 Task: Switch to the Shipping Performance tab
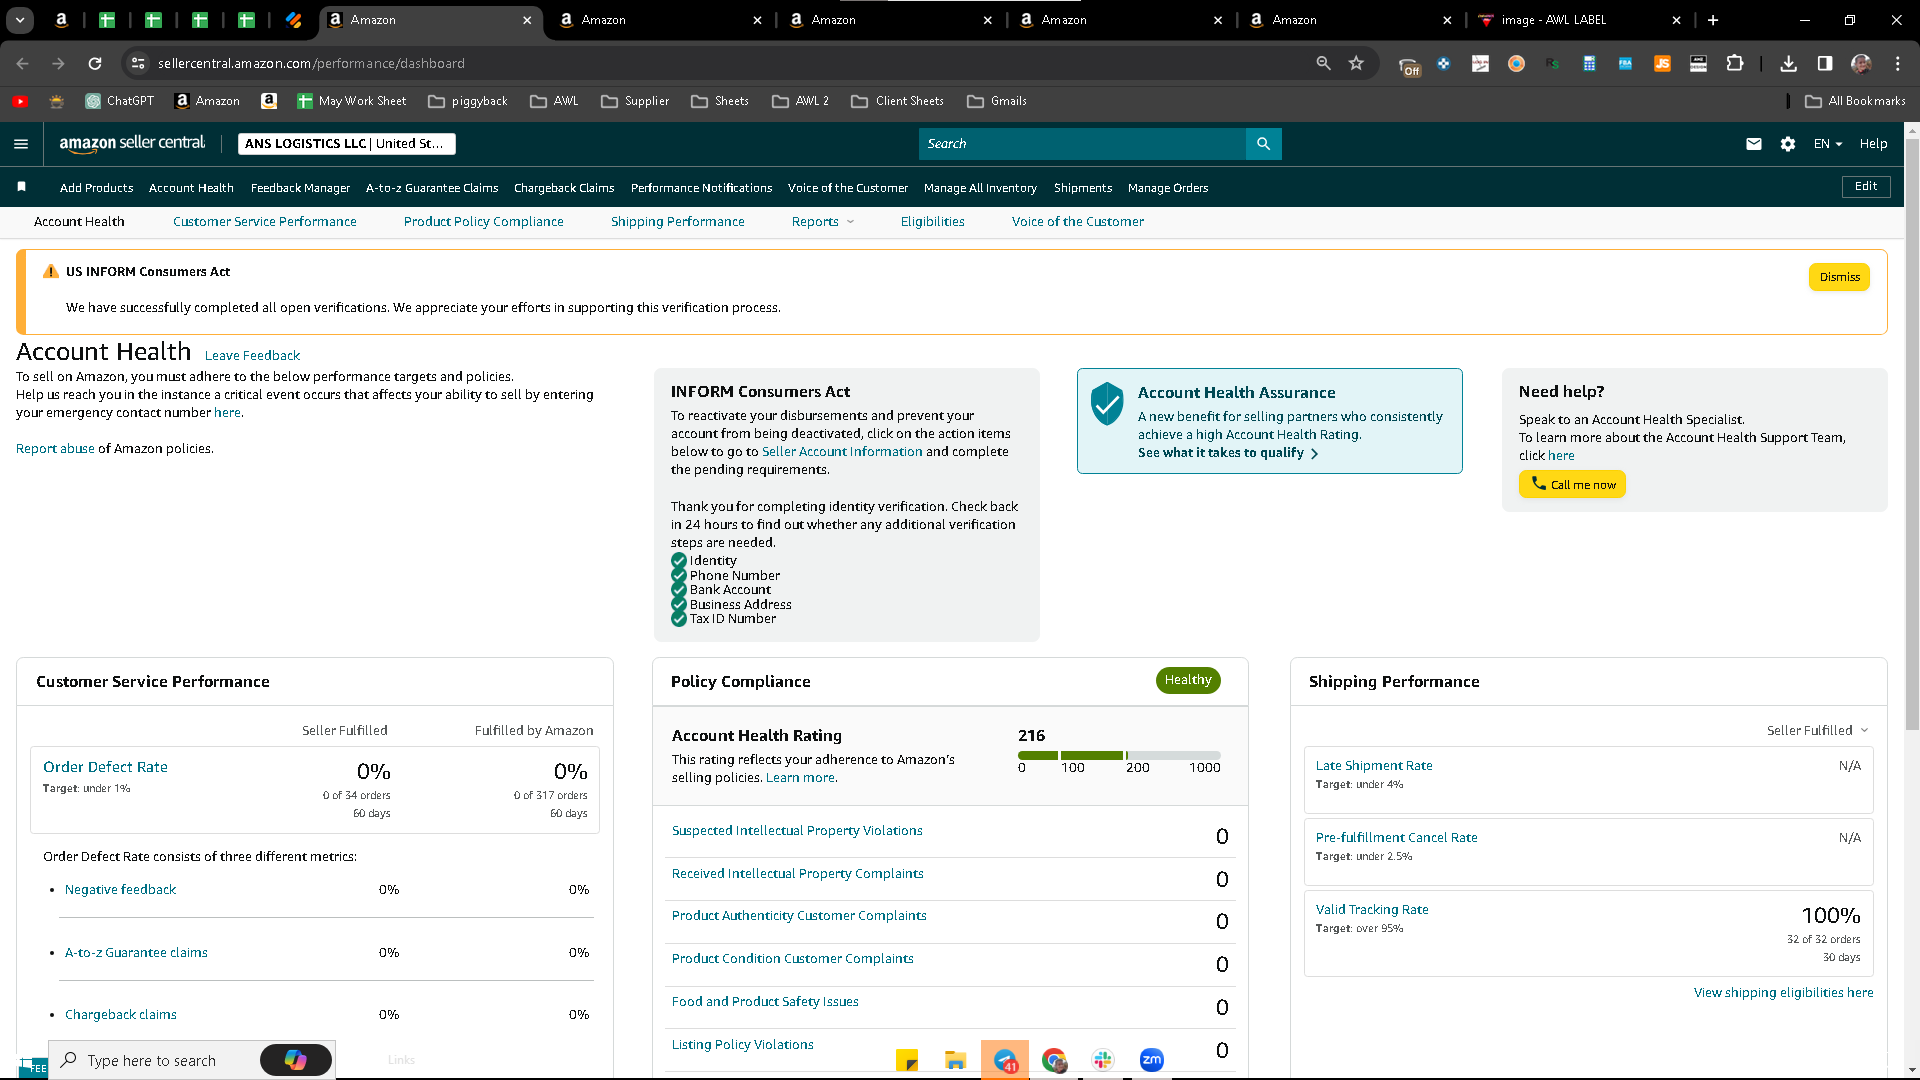(678, 222)
